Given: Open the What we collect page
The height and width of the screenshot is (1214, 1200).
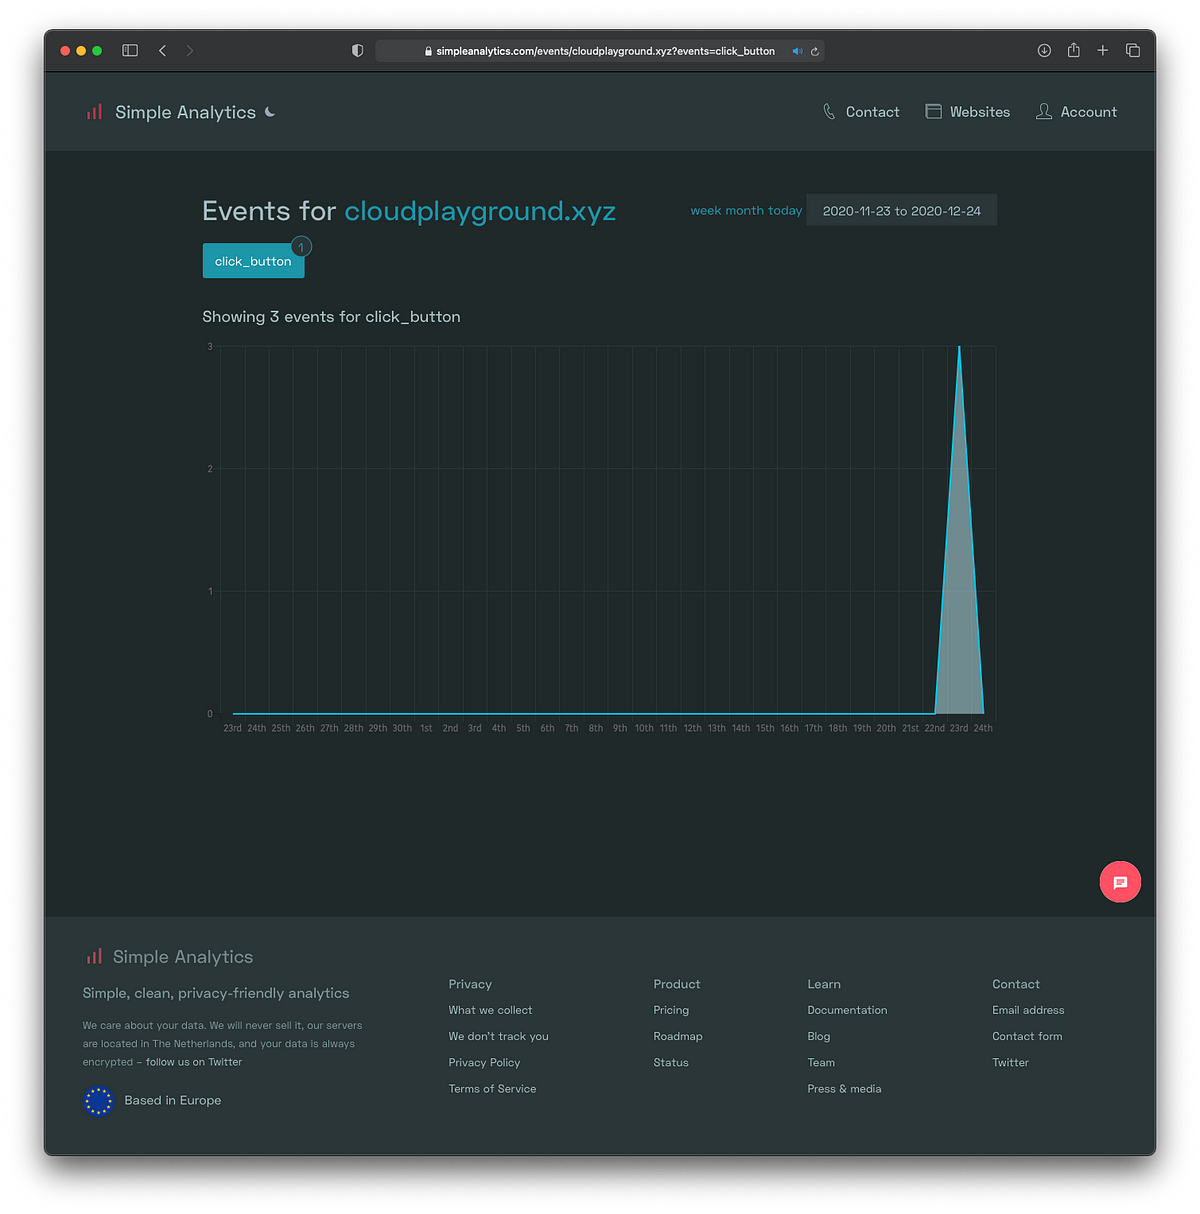Looking at the screenshot, I should [x=490, y=1010].
